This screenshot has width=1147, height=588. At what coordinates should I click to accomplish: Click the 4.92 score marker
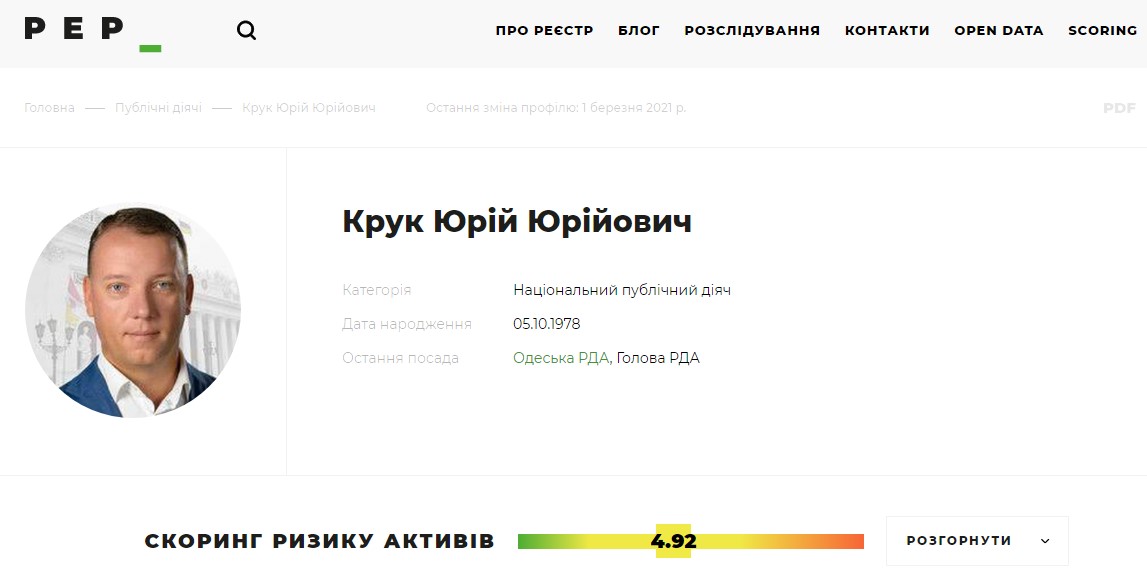click(673, 542)
